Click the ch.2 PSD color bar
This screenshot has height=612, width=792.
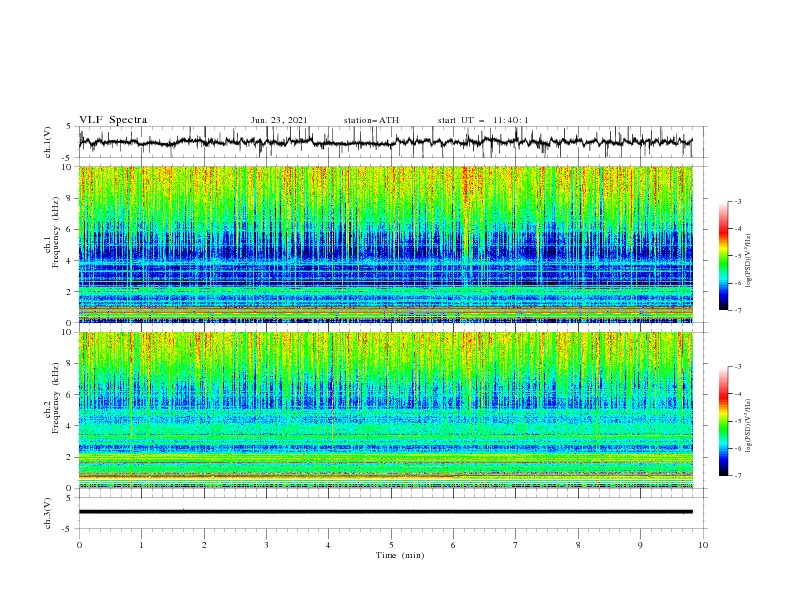point(723,421)
